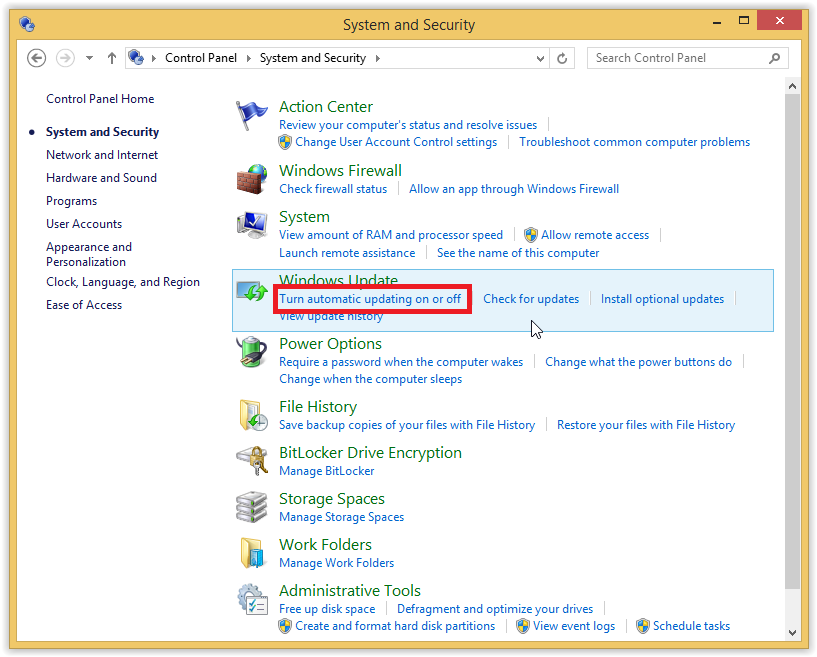
Task: Open Appearance and Personalization category
Action: coord(89,254)
